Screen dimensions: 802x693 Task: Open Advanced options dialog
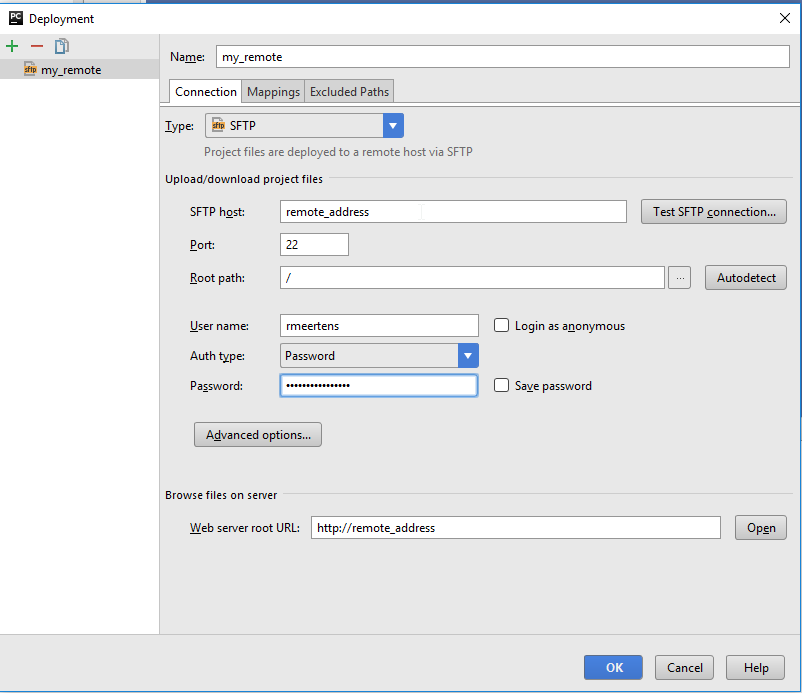pyautogui.click(x=258, y=435)
